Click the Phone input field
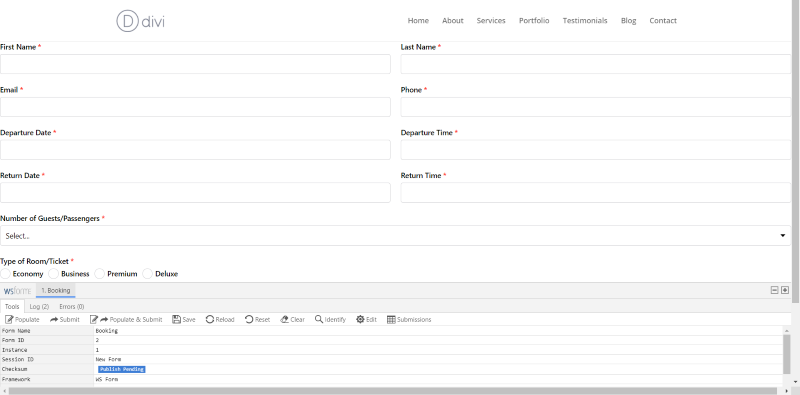This screenshot has width=800, height=395. 596,107
